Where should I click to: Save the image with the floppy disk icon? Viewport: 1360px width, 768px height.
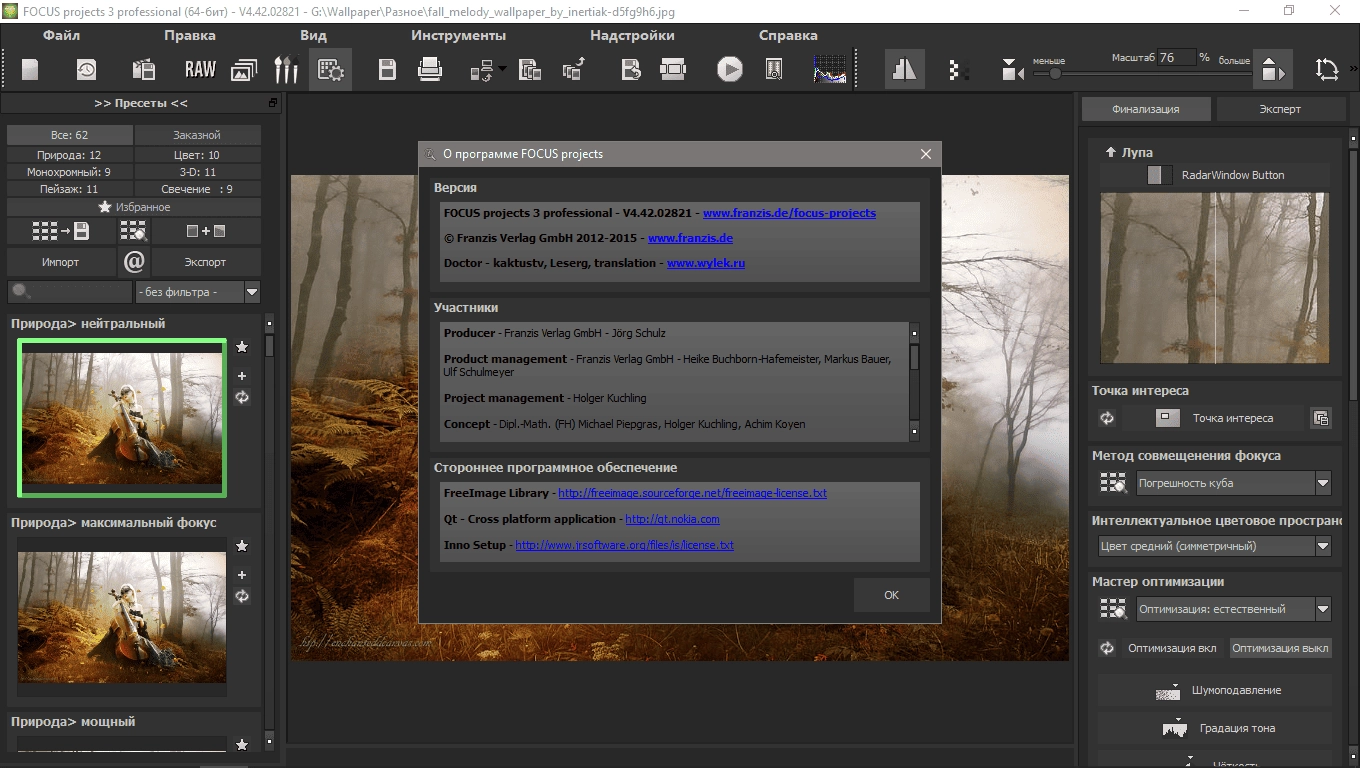point(387,70)
